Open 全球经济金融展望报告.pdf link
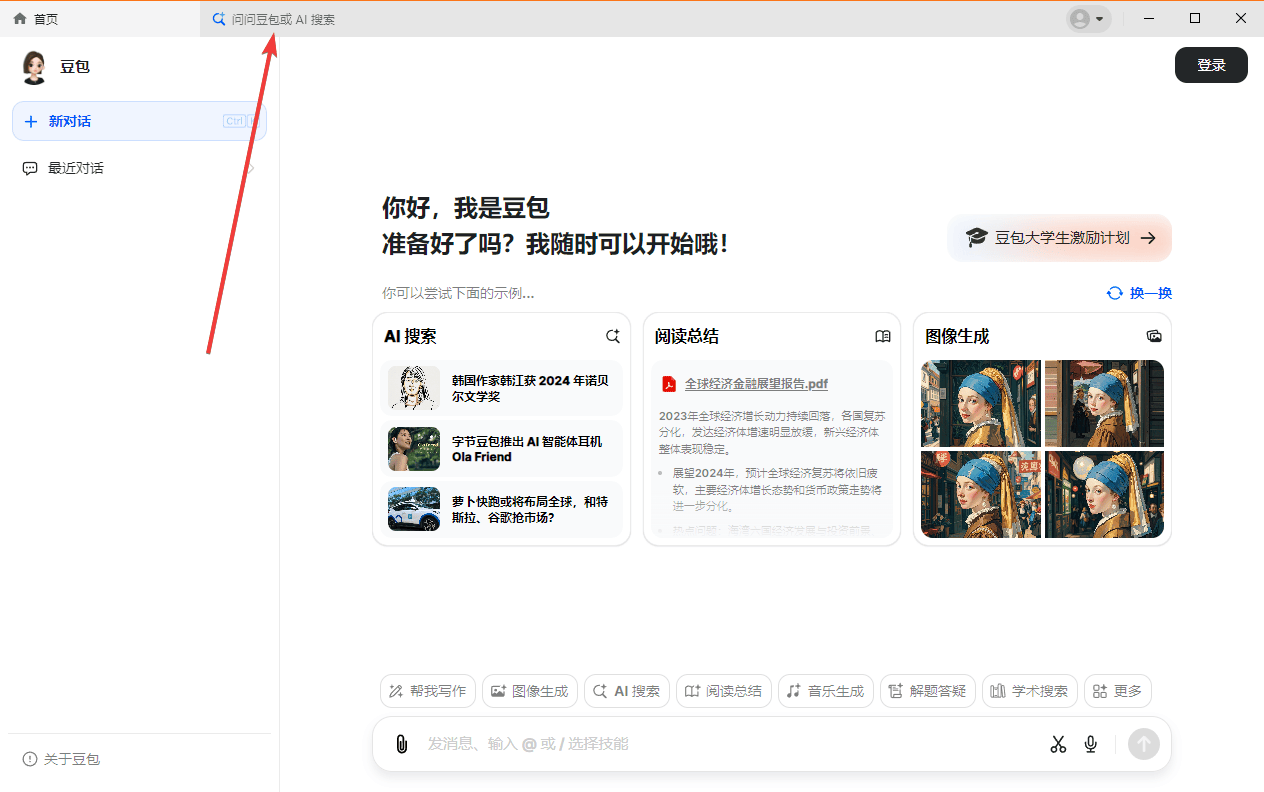 coord(755,383)
